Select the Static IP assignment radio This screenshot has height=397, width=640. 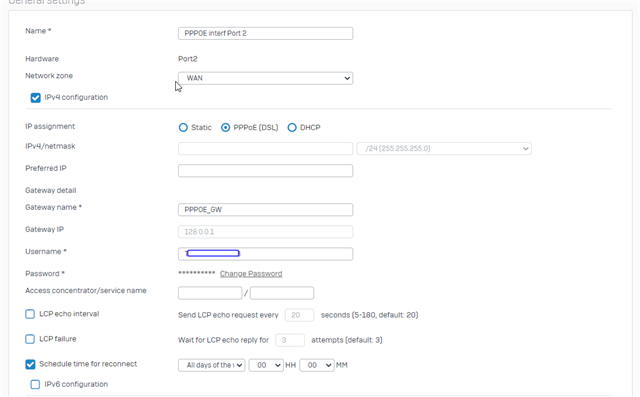click(x=183, y=127)
